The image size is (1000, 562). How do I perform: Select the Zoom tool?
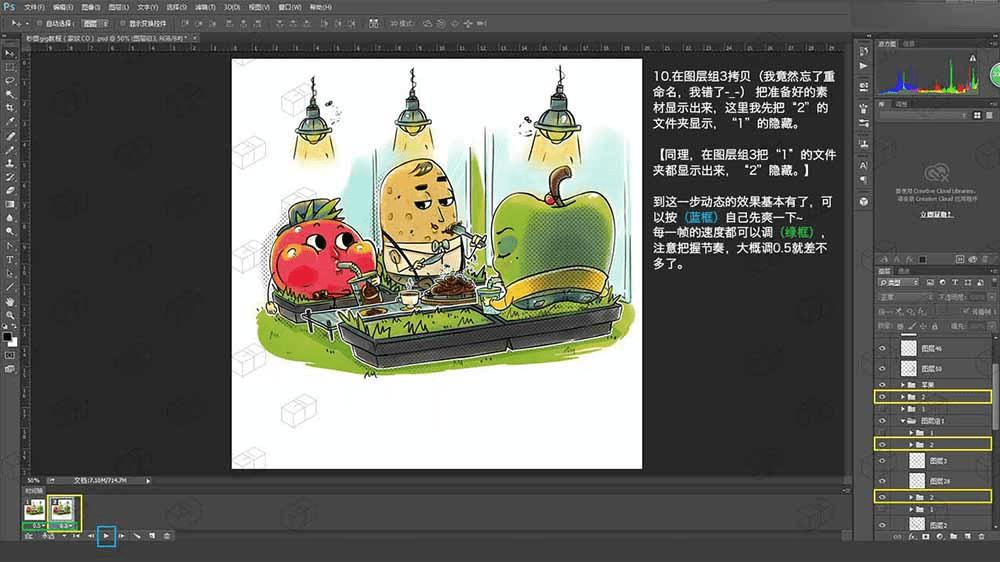(x=10, y=315)
